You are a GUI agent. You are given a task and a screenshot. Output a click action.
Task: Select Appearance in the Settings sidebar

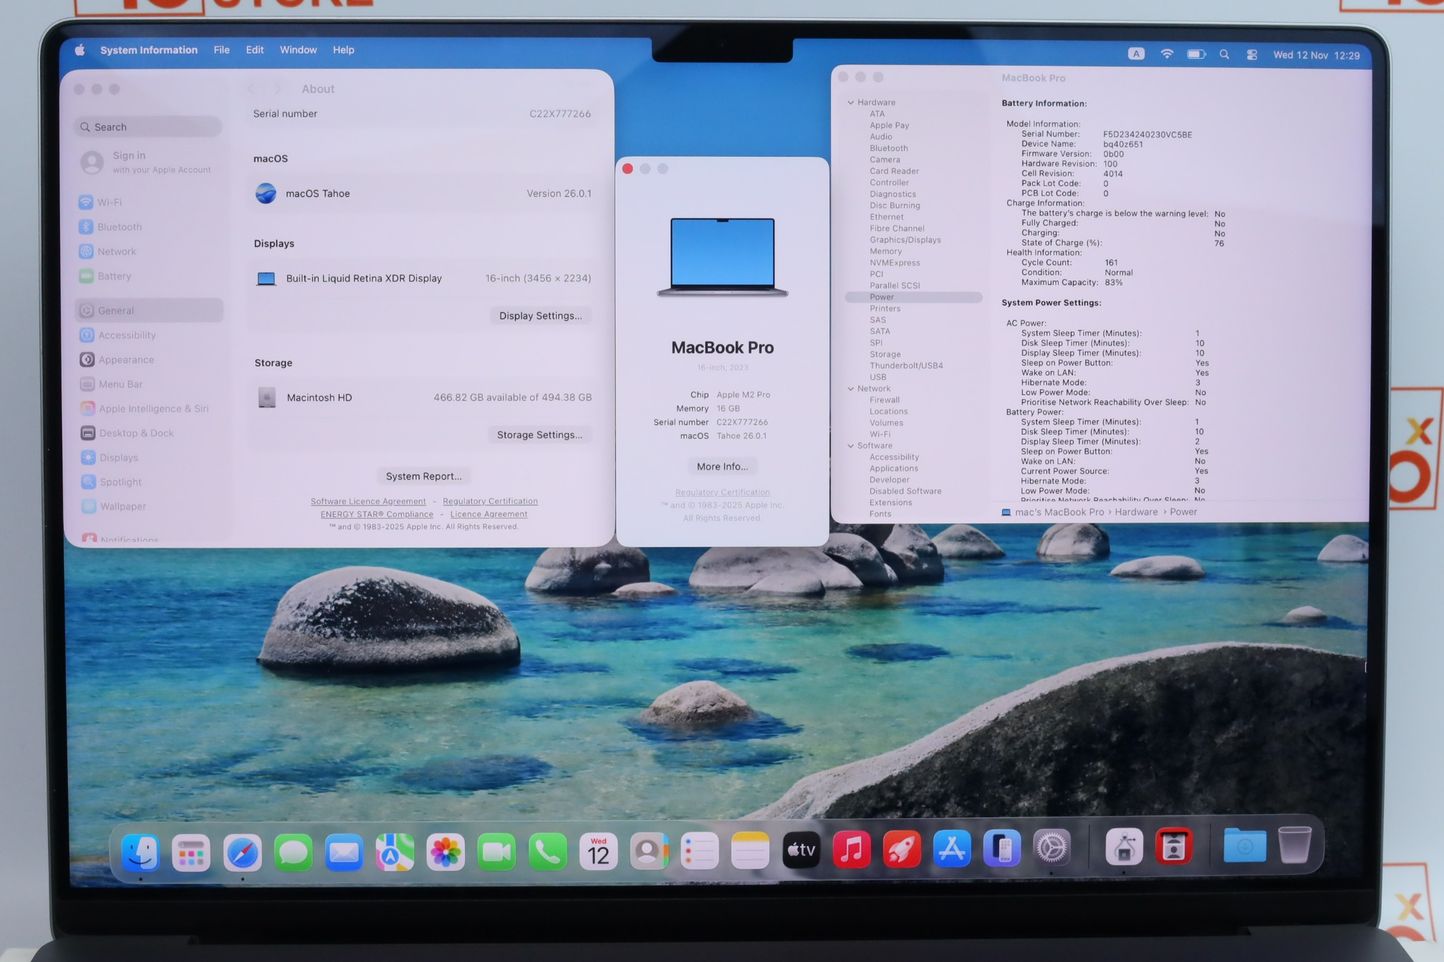click(x=126, y=360)
